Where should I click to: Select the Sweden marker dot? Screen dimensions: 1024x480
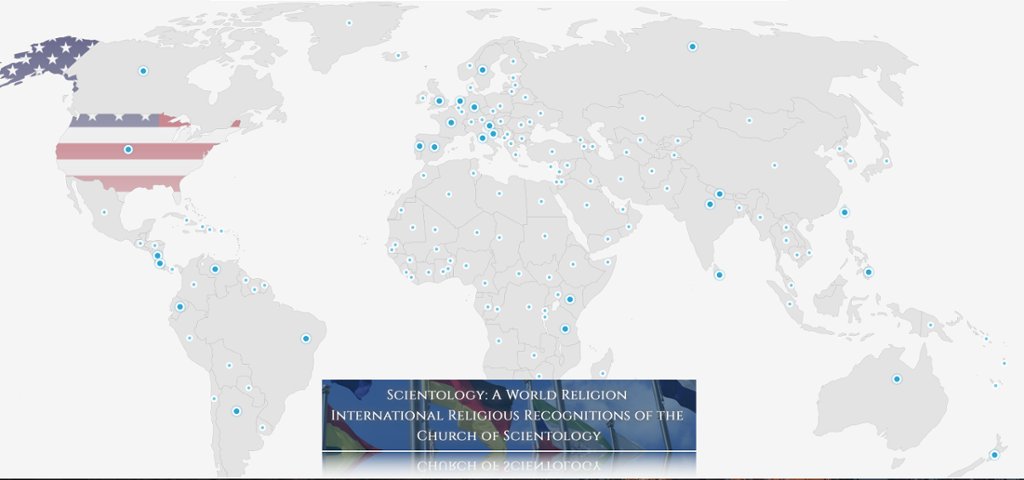pyautogui.click(x=482, y=70)
